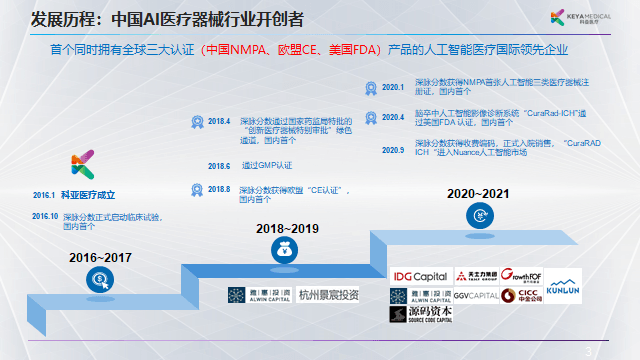Image resolution: width=640 pixels, height=360 pixels.
Task: Click the Keya Medical logo in top corner
Action: [580, 17]
